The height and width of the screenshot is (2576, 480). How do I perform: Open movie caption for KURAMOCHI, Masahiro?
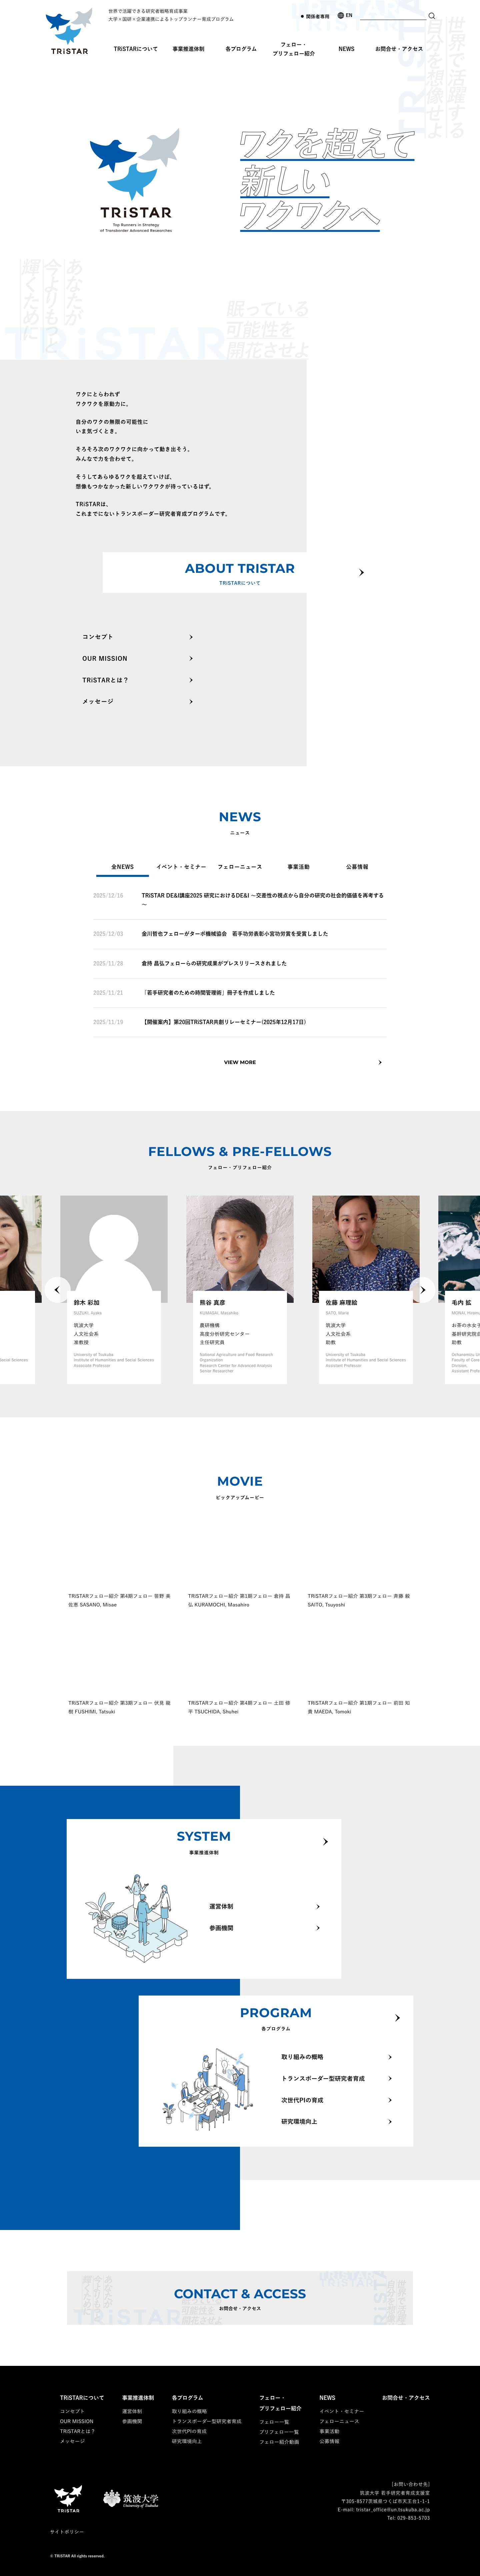click(x=240, y=1600)
